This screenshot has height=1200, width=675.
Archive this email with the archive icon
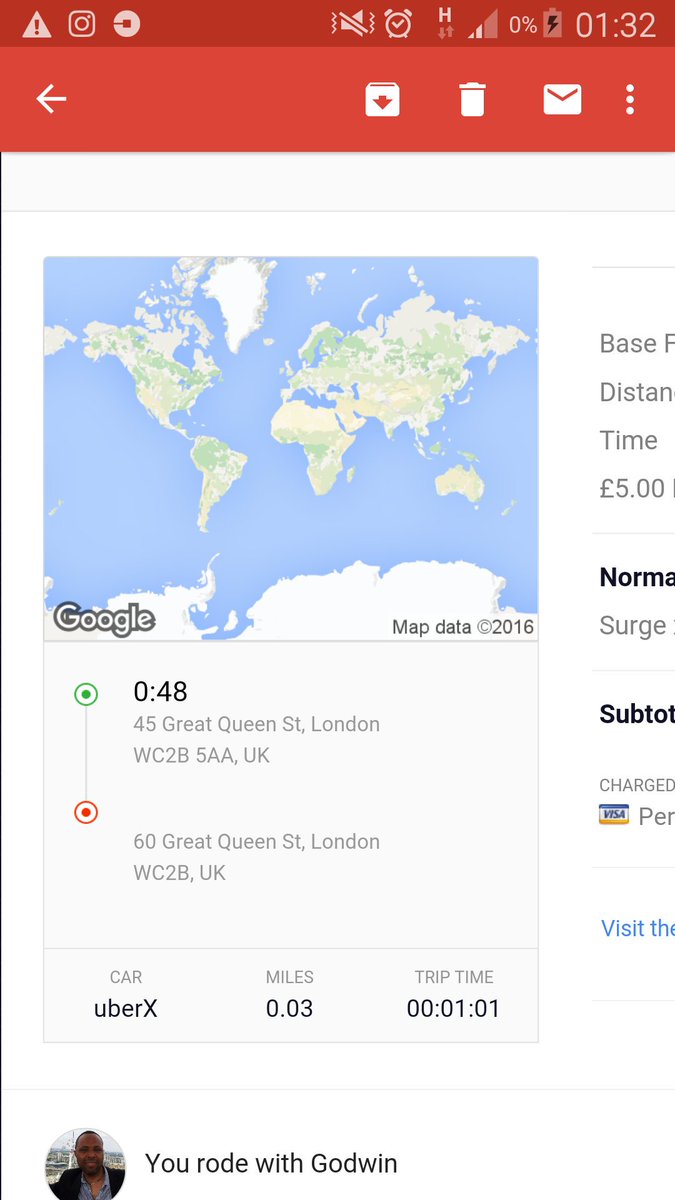coord(382,99)
